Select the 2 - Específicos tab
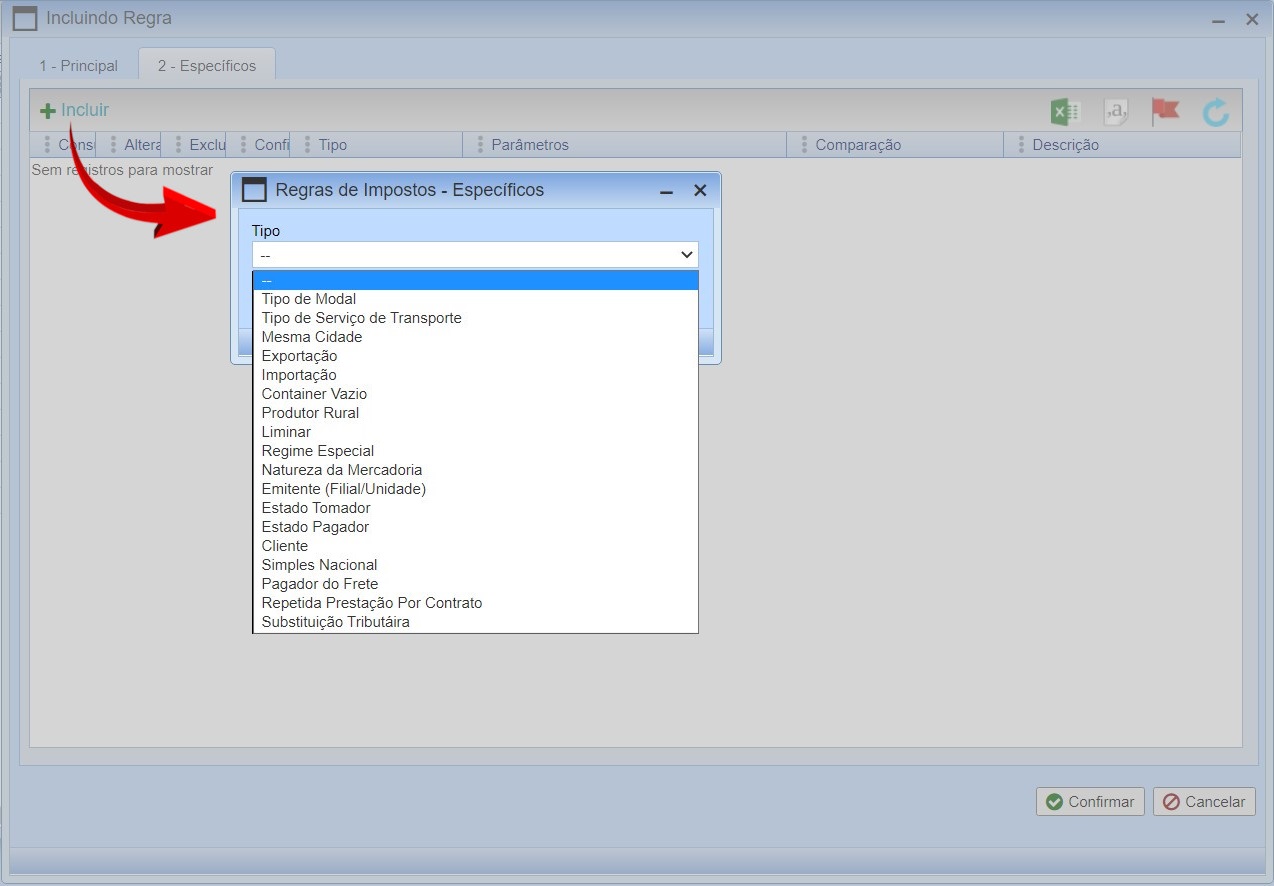The image size is (1274, 886). [206, 66]
